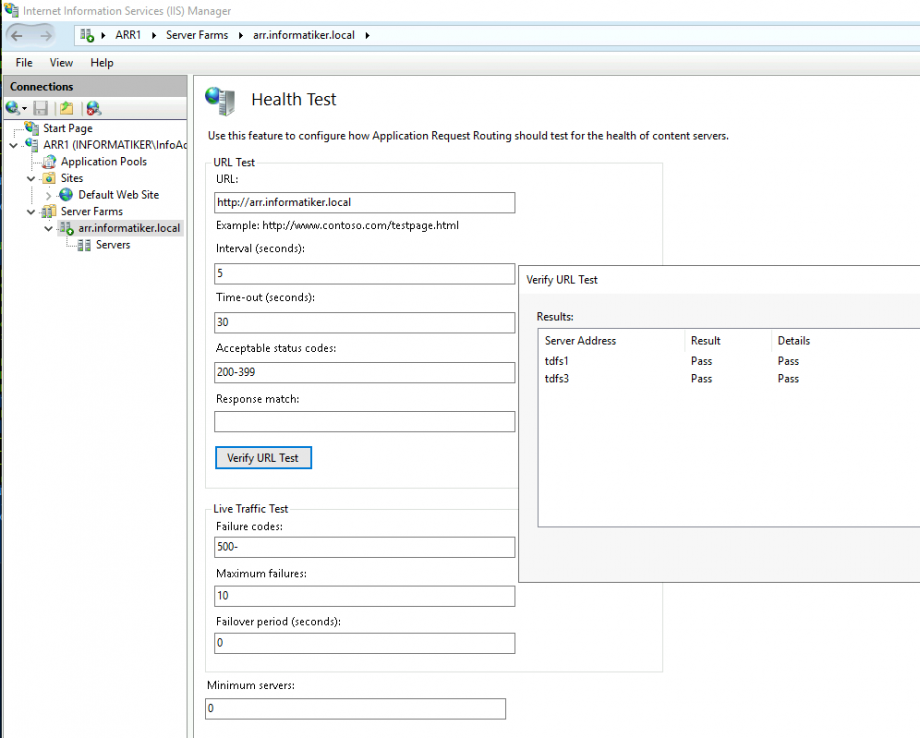Screen dimensions: 920x738
Task: Open the Connect To drop-down globe icon
Action: (14, 107)
